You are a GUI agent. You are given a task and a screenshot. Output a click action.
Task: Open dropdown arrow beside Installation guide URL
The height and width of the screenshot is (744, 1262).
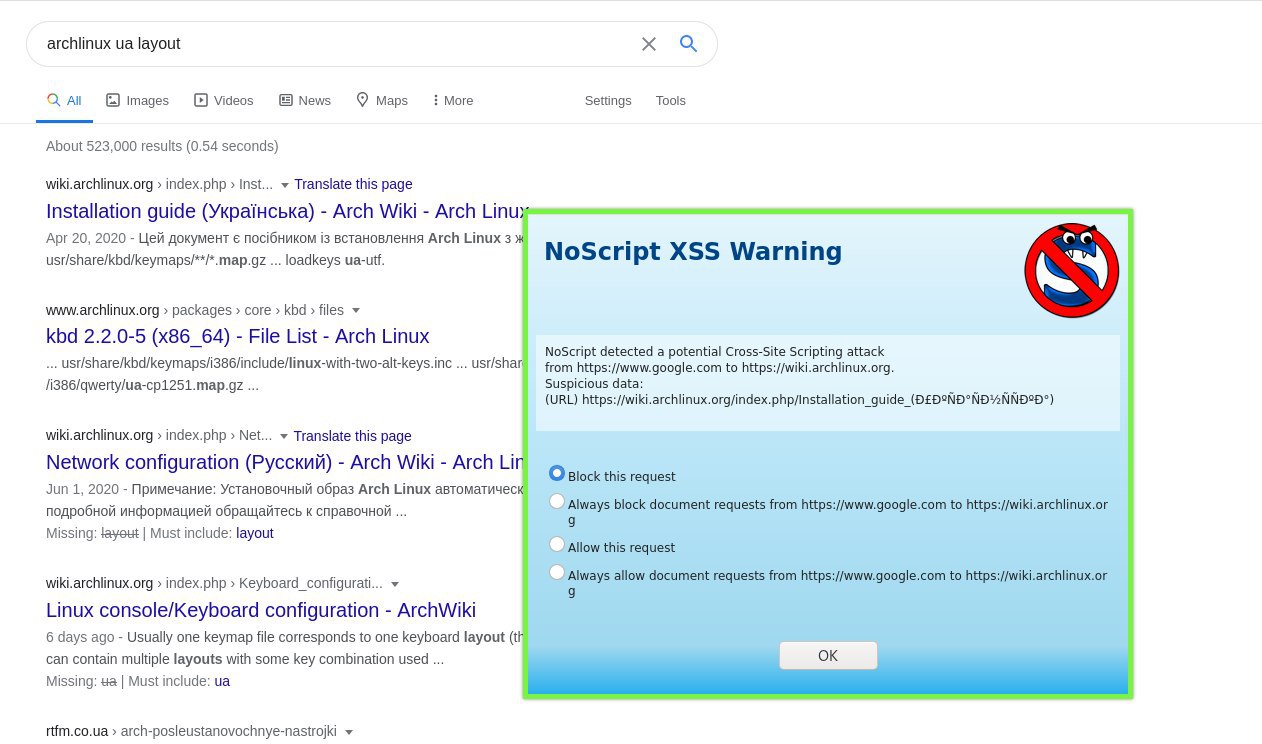[x=285, y=185]
